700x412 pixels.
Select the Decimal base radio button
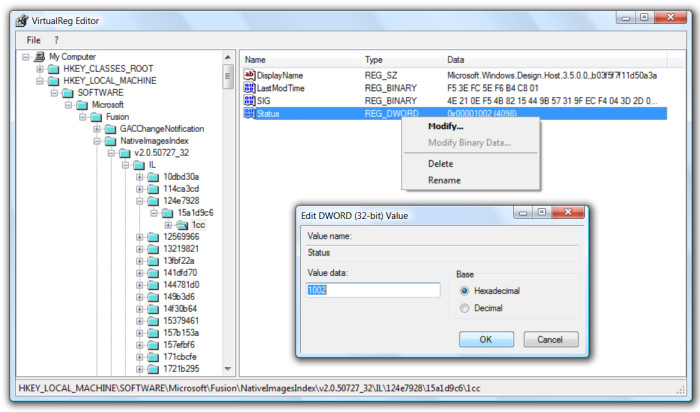click(x=463, y=308)
